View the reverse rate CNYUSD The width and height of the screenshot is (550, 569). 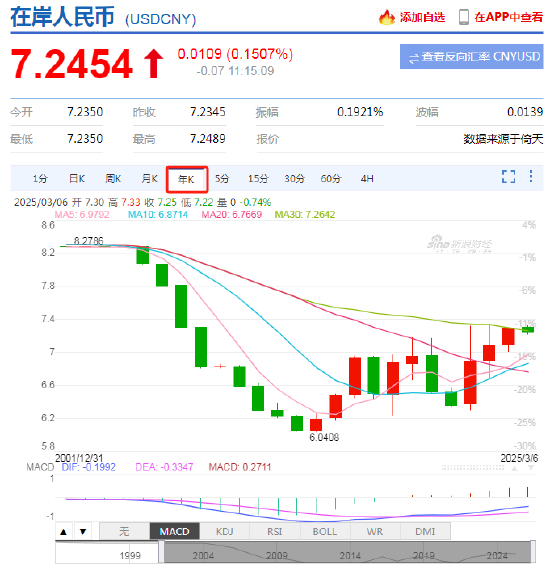pyautogui.click(x=472, y=57)
